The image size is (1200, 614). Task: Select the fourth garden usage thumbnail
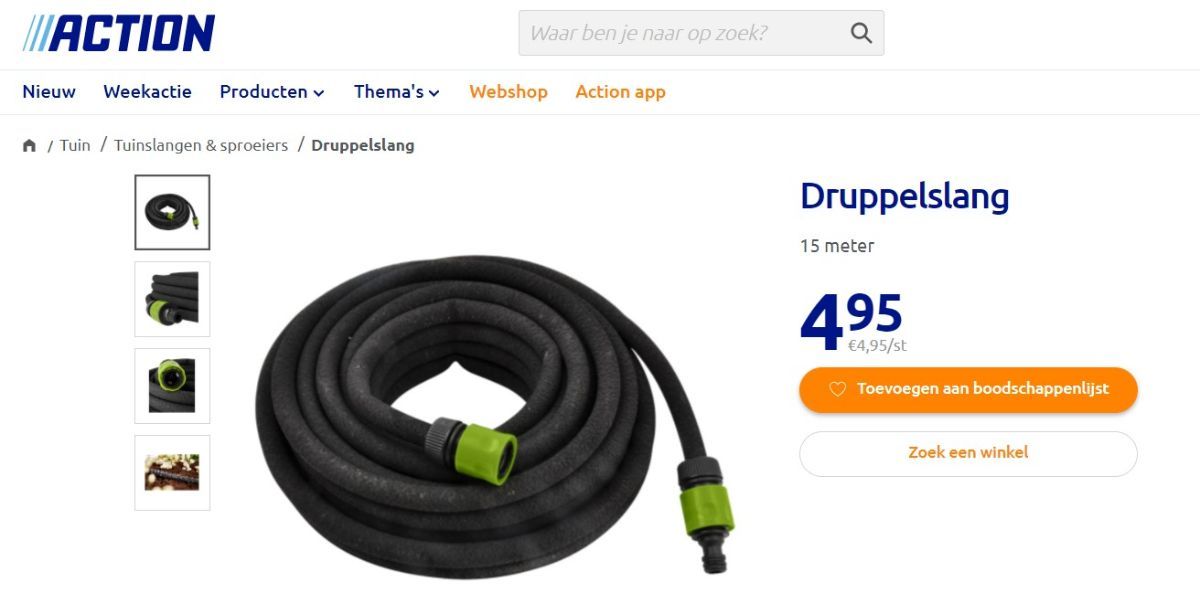[x=172, y=473]
